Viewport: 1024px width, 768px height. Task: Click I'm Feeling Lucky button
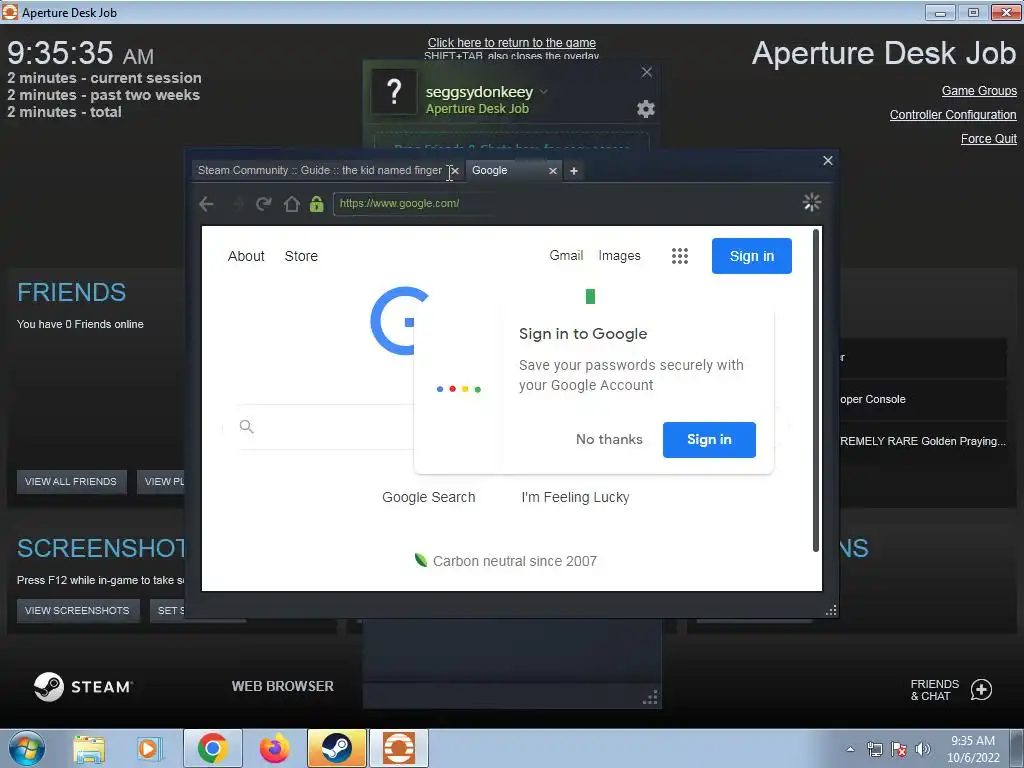575,497
